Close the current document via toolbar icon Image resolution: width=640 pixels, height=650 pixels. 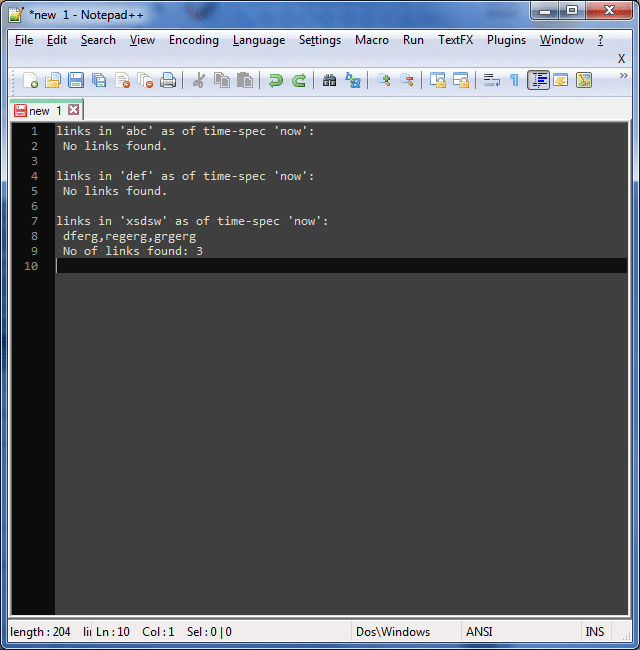(122, 80)
